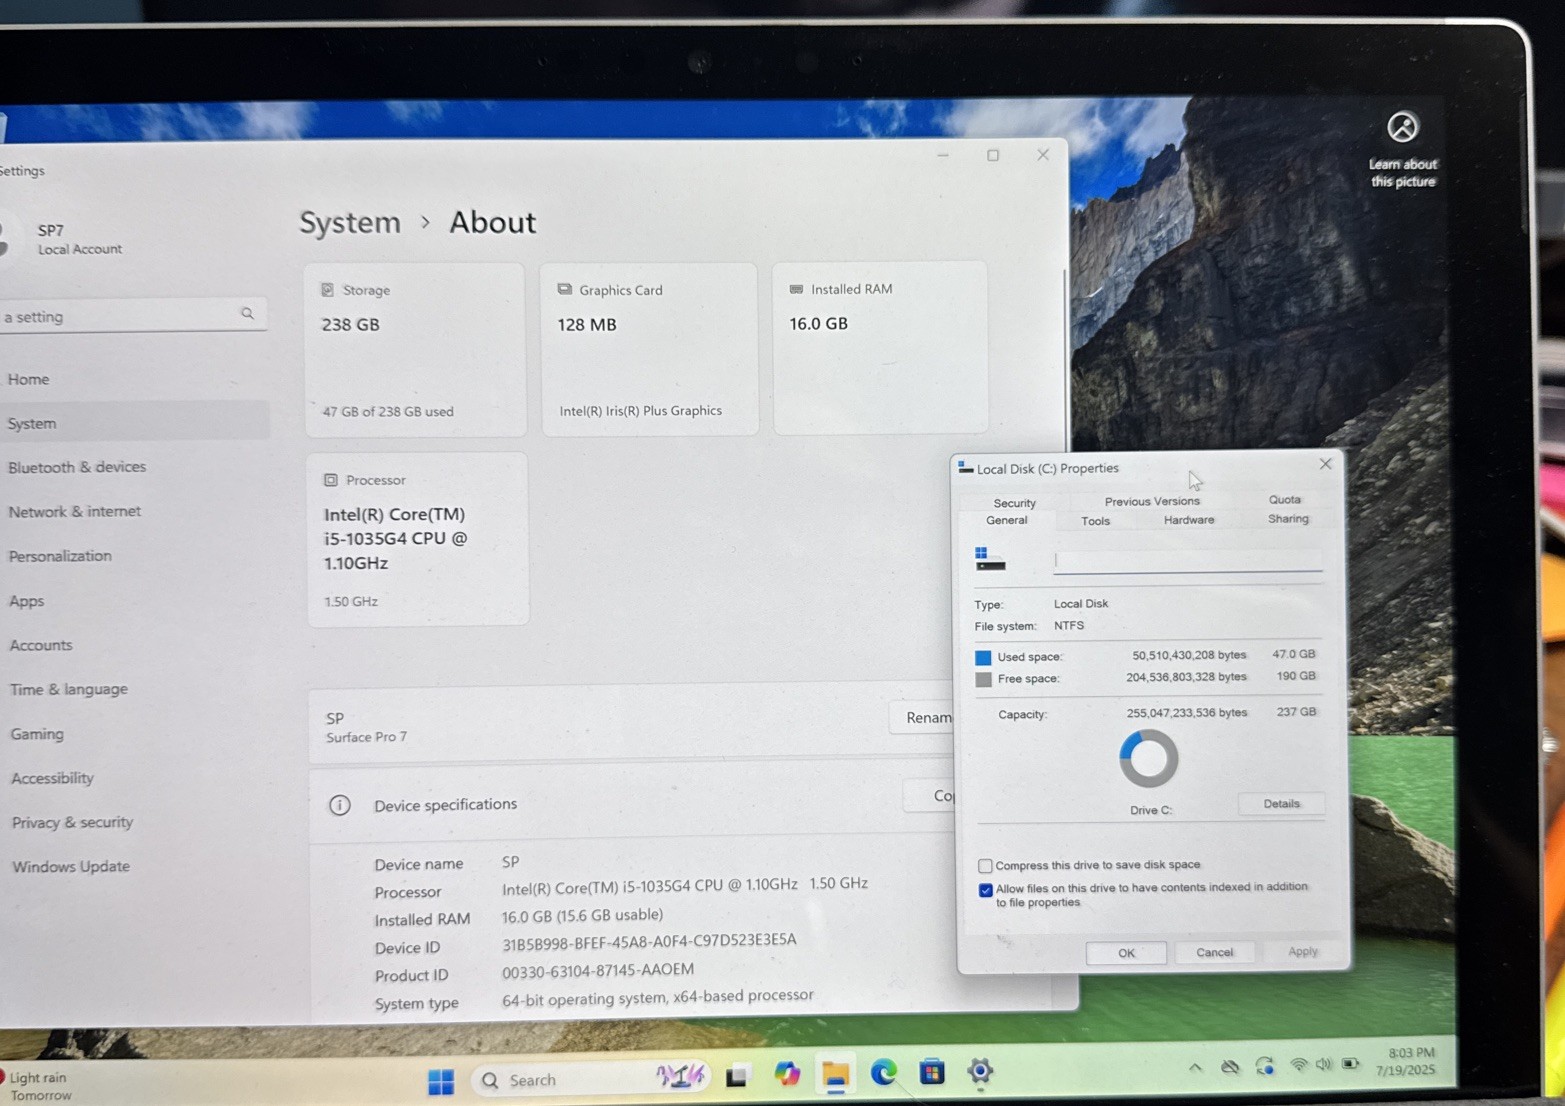The width and height of the screenshot is (1565, 1106).
Task: Open Personalization settings
Action: click(x=60, y=556)
